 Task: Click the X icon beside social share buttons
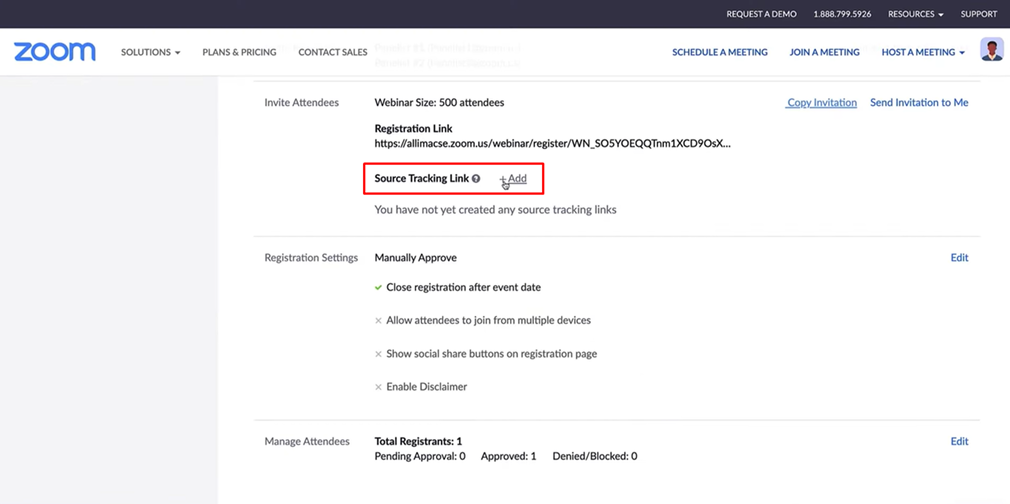(378, 354)
